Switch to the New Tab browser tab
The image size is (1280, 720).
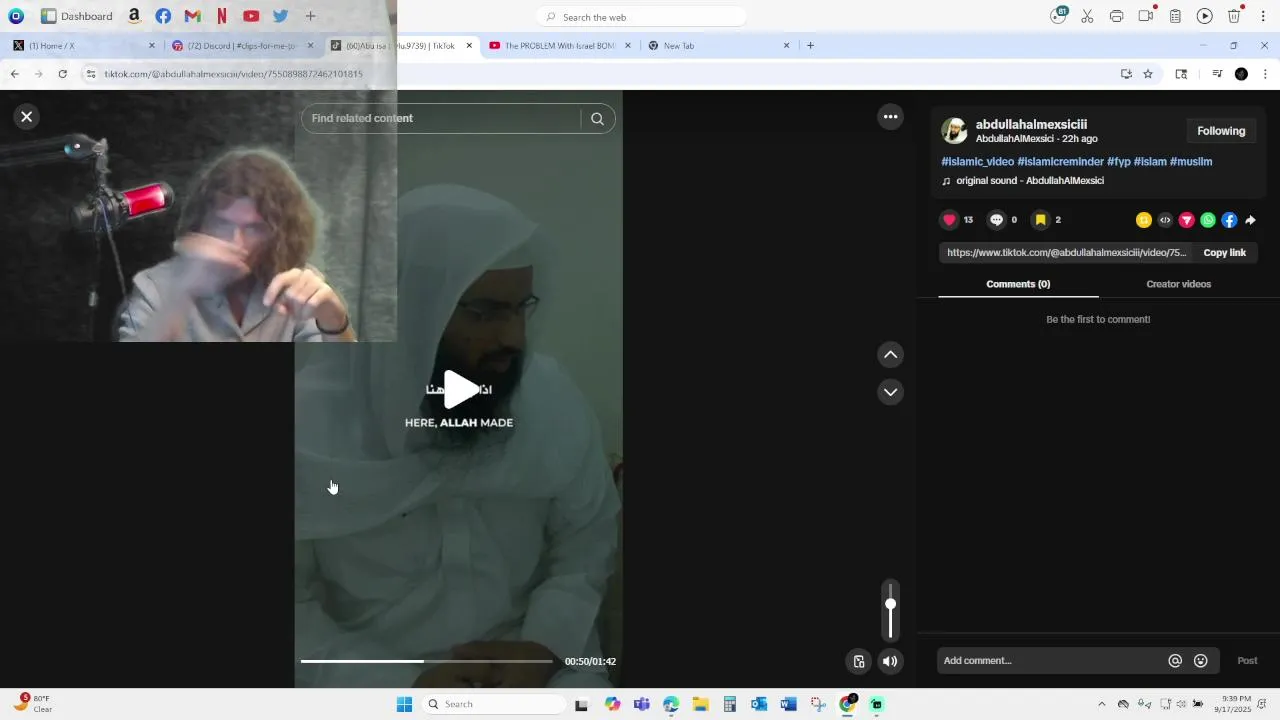coord(719,45)
